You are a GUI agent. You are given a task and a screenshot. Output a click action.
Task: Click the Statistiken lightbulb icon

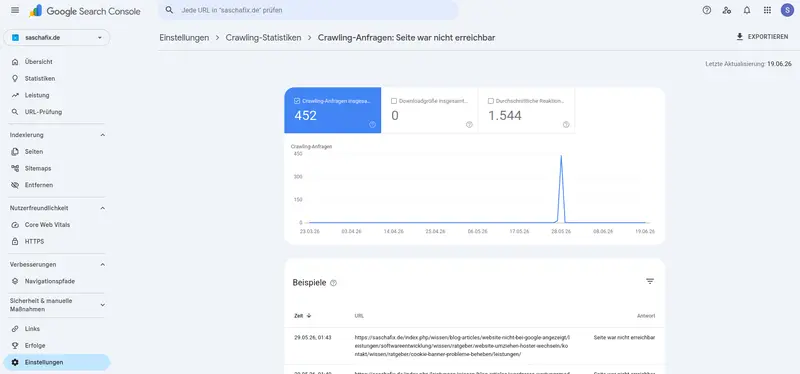coord(15,79)
